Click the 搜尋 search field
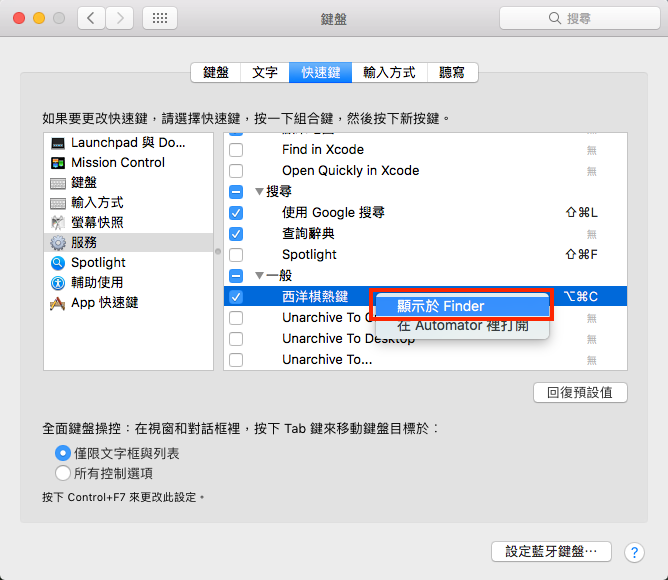 click(580, 18)
